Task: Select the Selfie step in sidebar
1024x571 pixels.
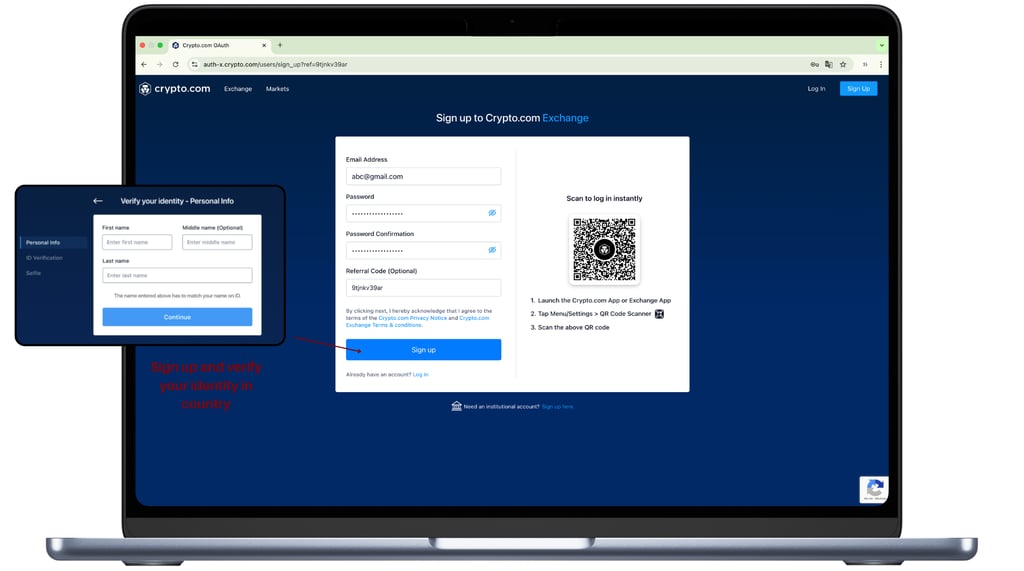Action: pyautogui.click(x=33, y=273)
